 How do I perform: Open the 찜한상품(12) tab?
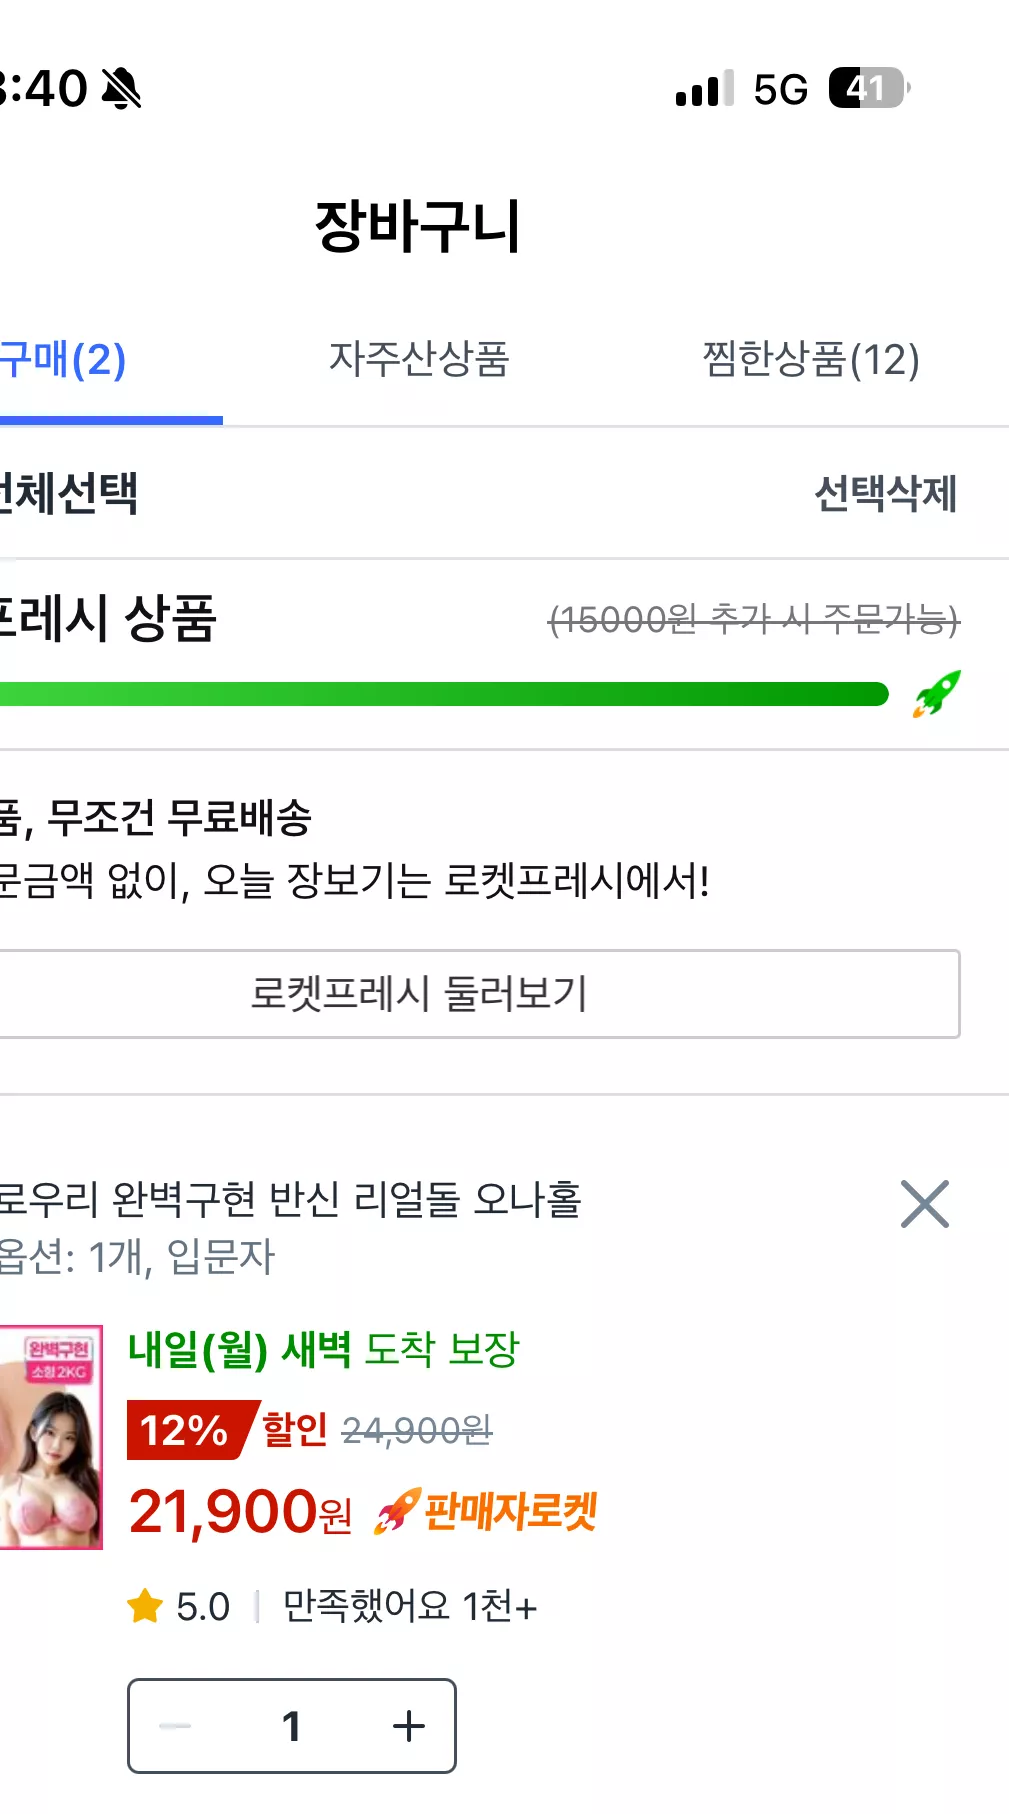coord(811,359)
